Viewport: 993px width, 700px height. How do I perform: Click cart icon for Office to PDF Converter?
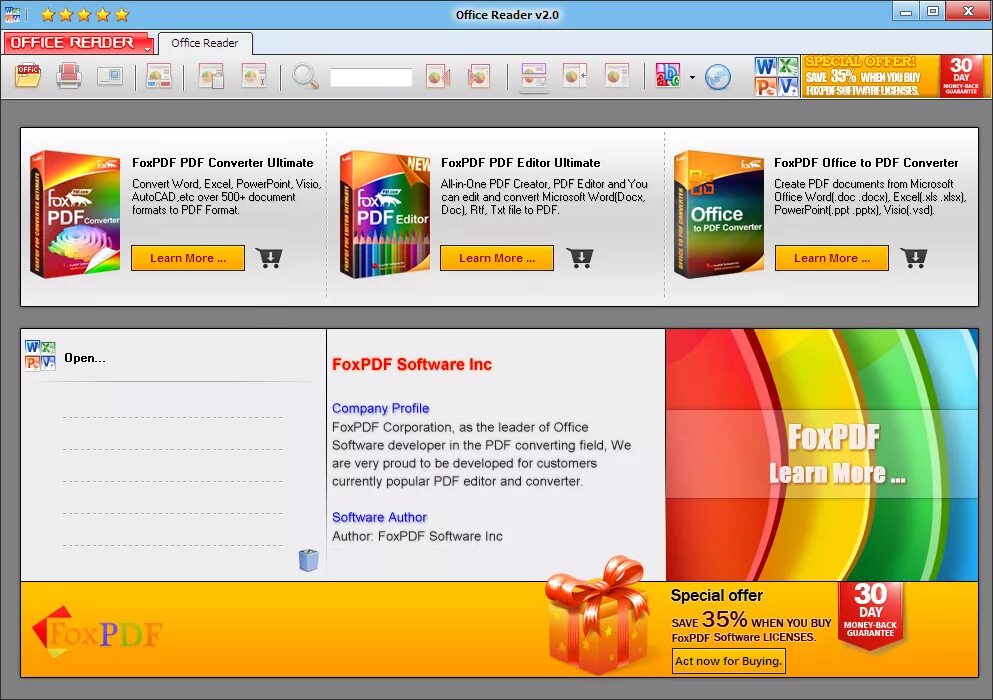914,258
